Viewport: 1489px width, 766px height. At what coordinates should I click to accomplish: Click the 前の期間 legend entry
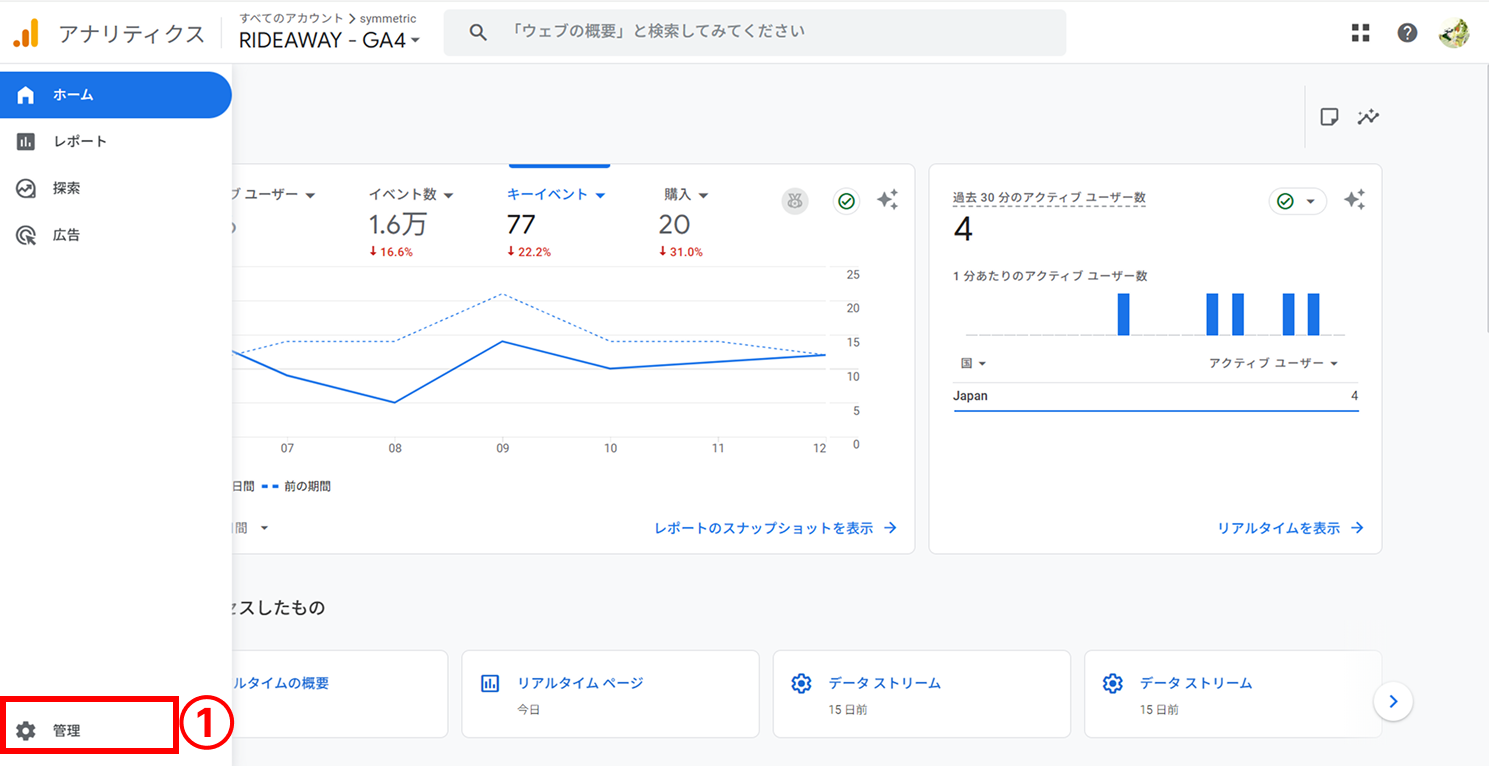(x=296, y=486)
